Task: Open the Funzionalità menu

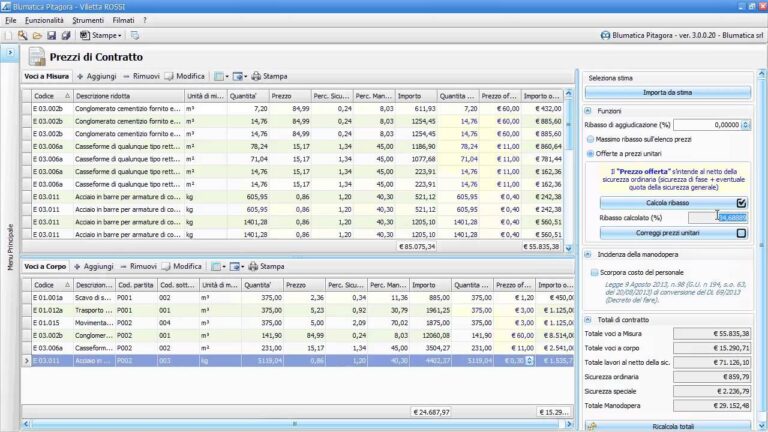Action: [x=44, y=20]
